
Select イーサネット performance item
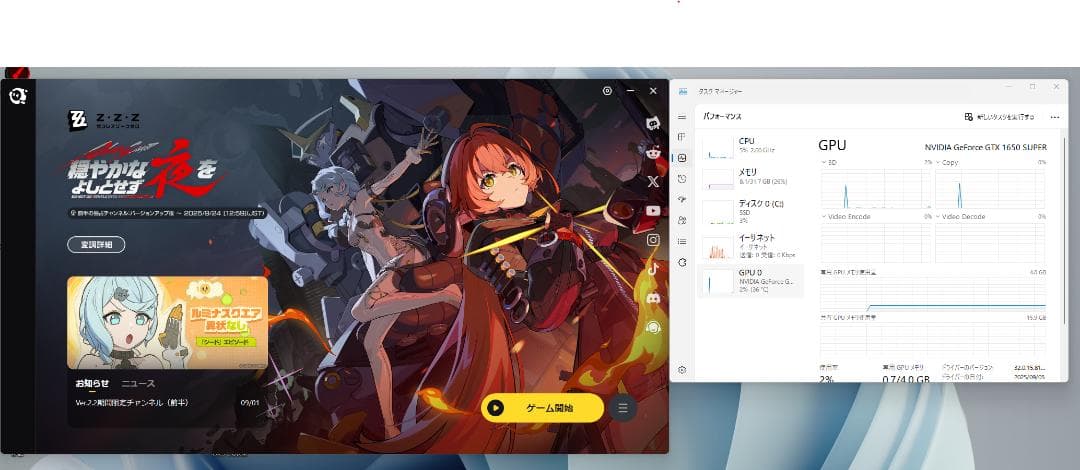751,245
